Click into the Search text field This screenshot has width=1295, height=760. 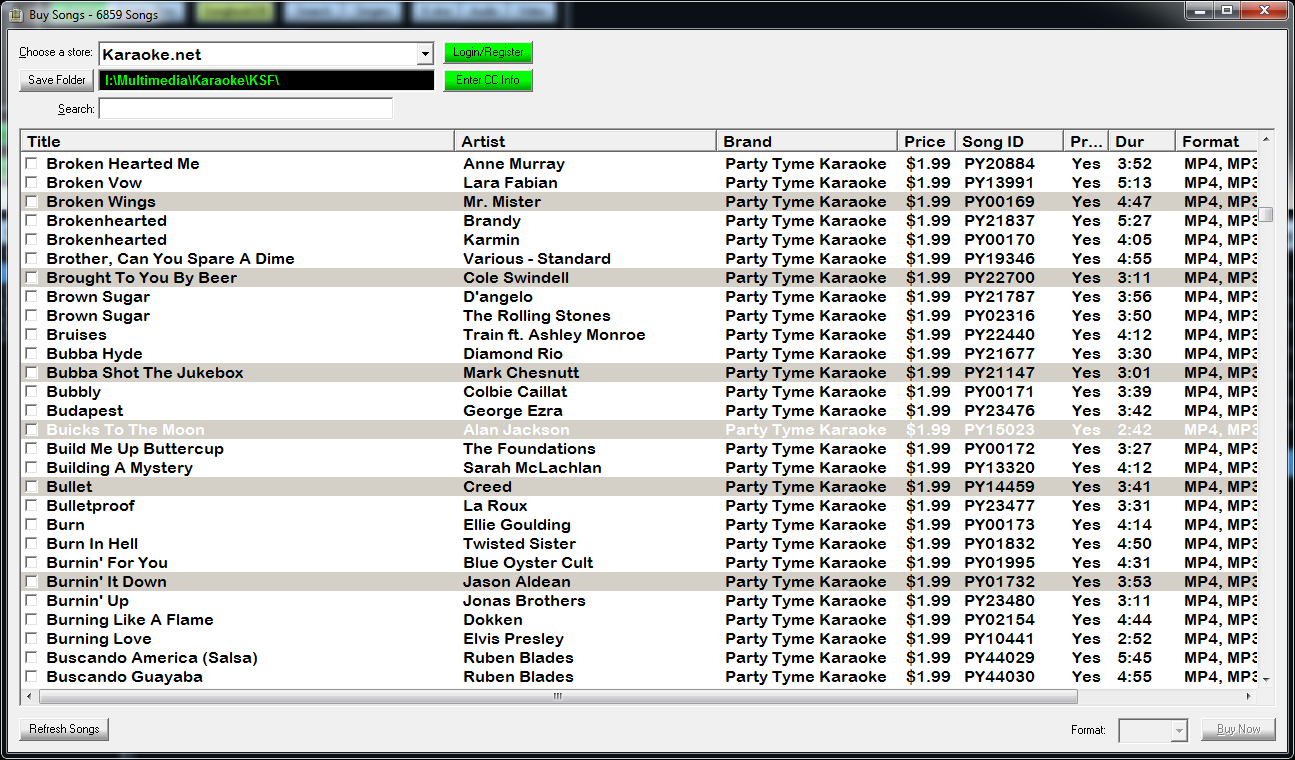[x=246, y=109]
